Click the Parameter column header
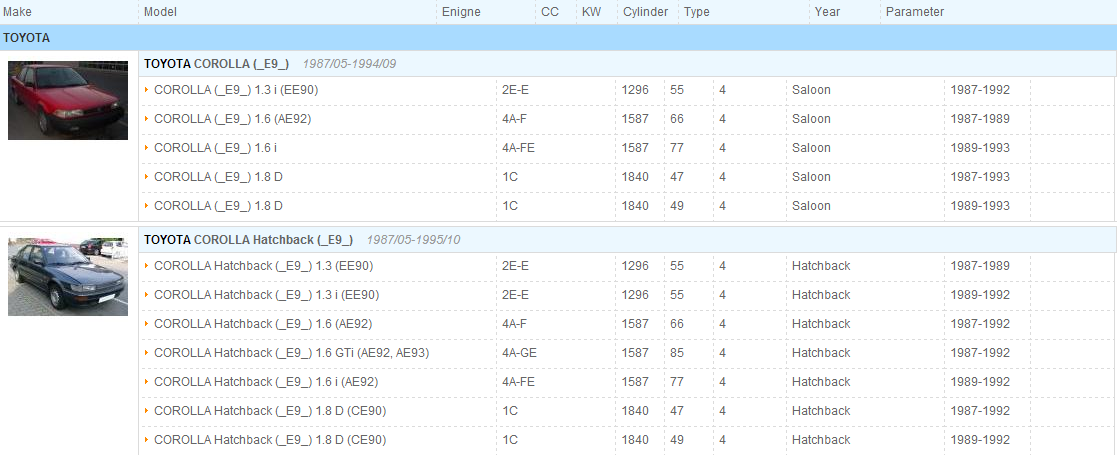The height and width of the screenshot is (455, 1117). point(915,12)
